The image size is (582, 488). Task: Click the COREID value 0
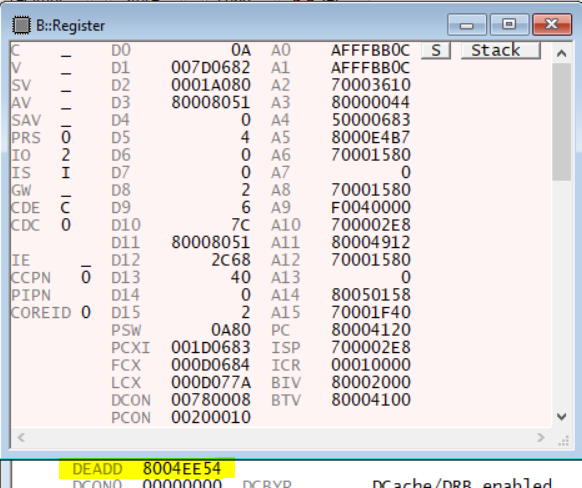(x=86, y=312)
